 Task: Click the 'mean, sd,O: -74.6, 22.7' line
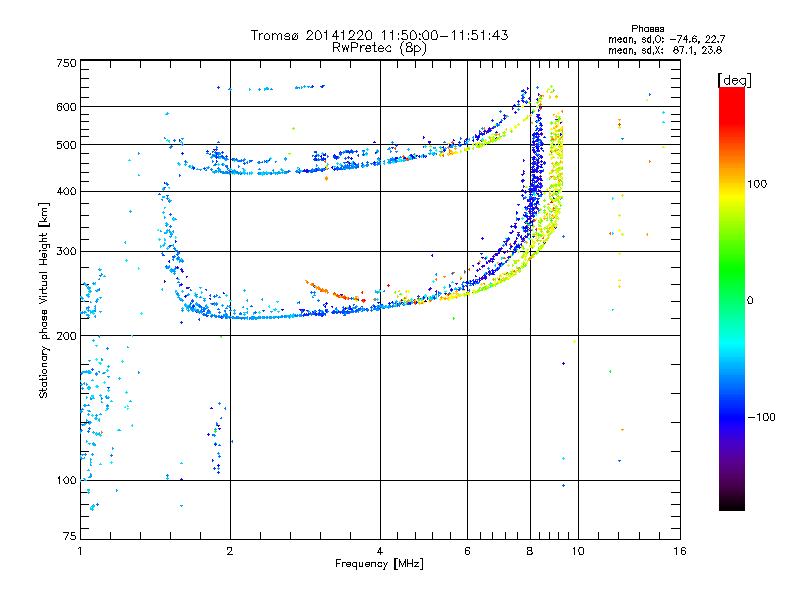pyautogui.click(x=666, y=39)
